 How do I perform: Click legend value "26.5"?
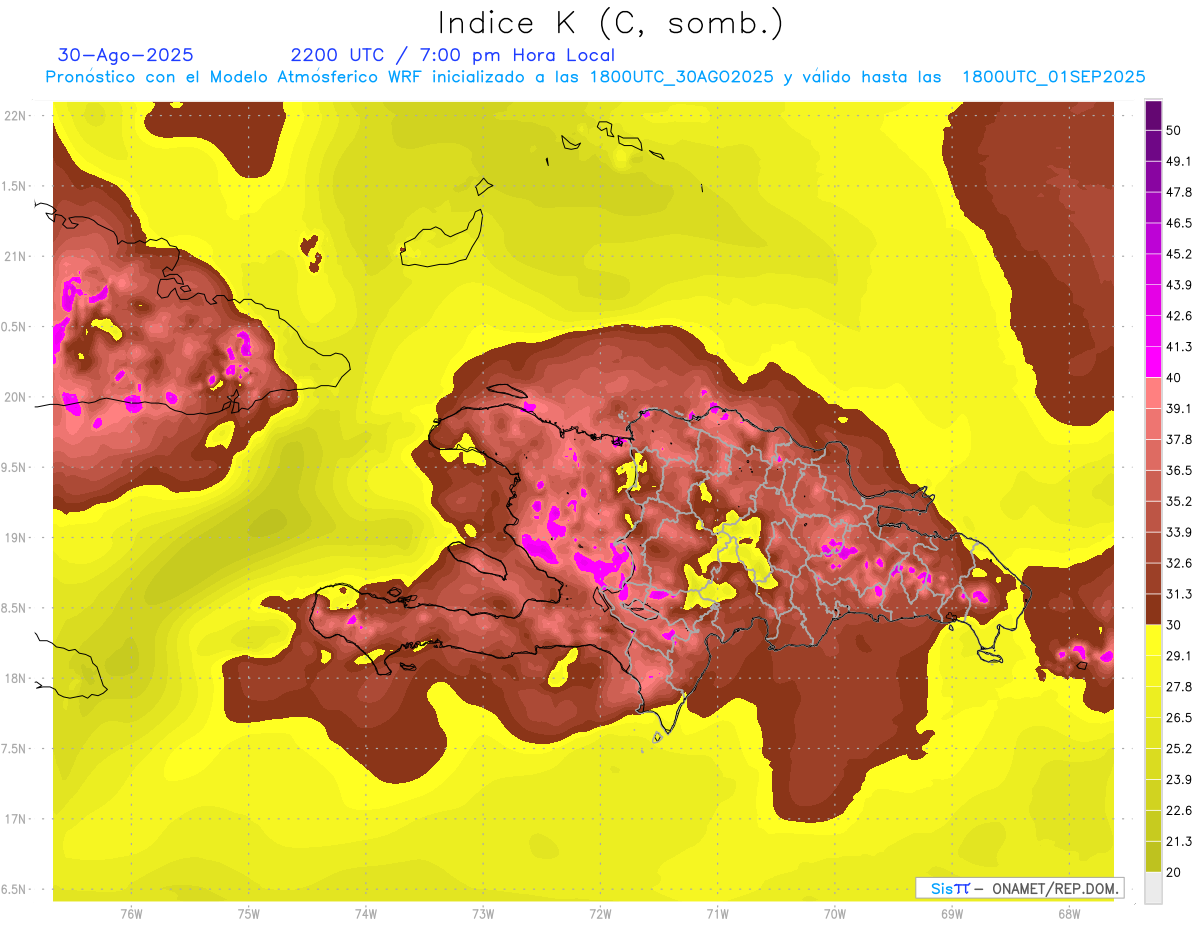pos(1179,718)
